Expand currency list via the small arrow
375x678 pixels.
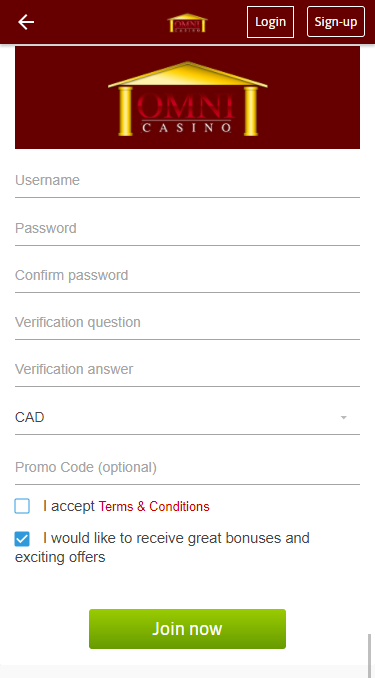(x=344, y=418)
